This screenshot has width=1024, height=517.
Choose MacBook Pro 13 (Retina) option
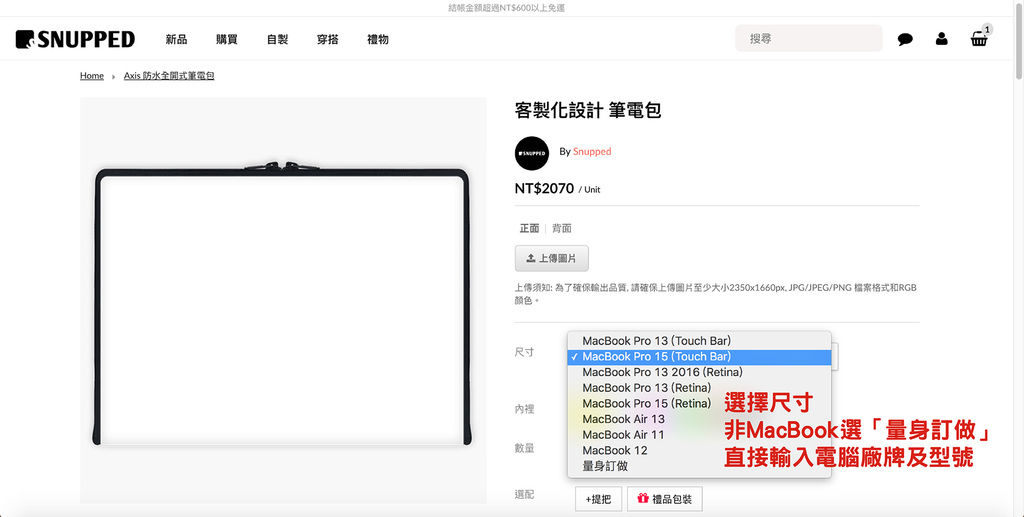(699, 388)
